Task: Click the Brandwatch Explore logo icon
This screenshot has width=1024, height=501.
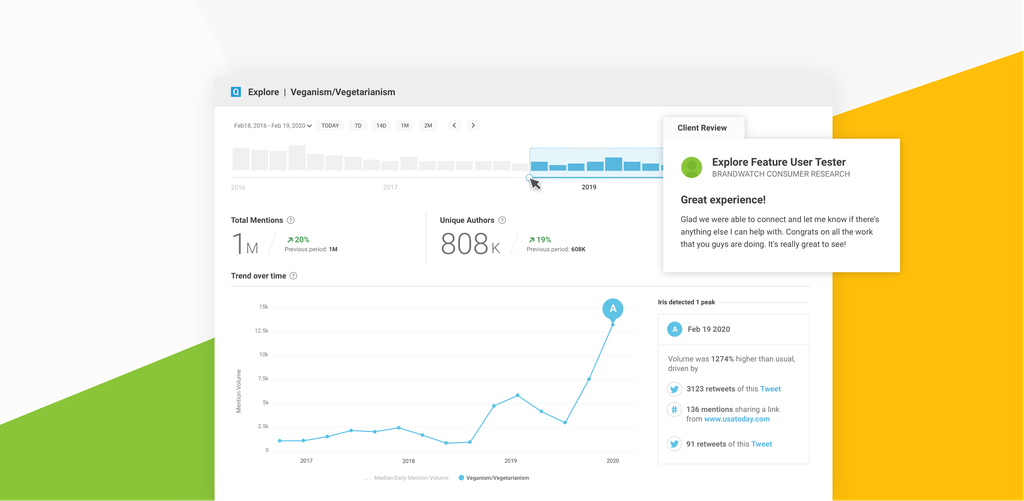Action: click(236, 92)
